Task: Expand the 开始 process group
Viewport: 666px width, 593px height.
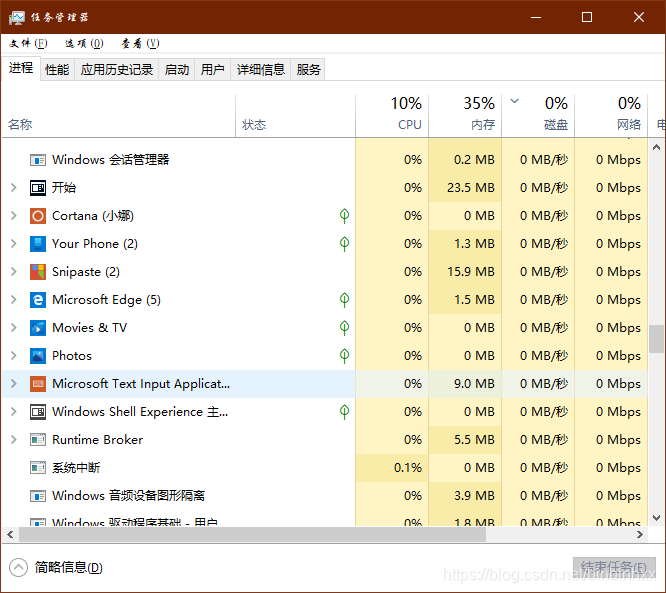Action: pyautogui.click(x=14, y=187)
